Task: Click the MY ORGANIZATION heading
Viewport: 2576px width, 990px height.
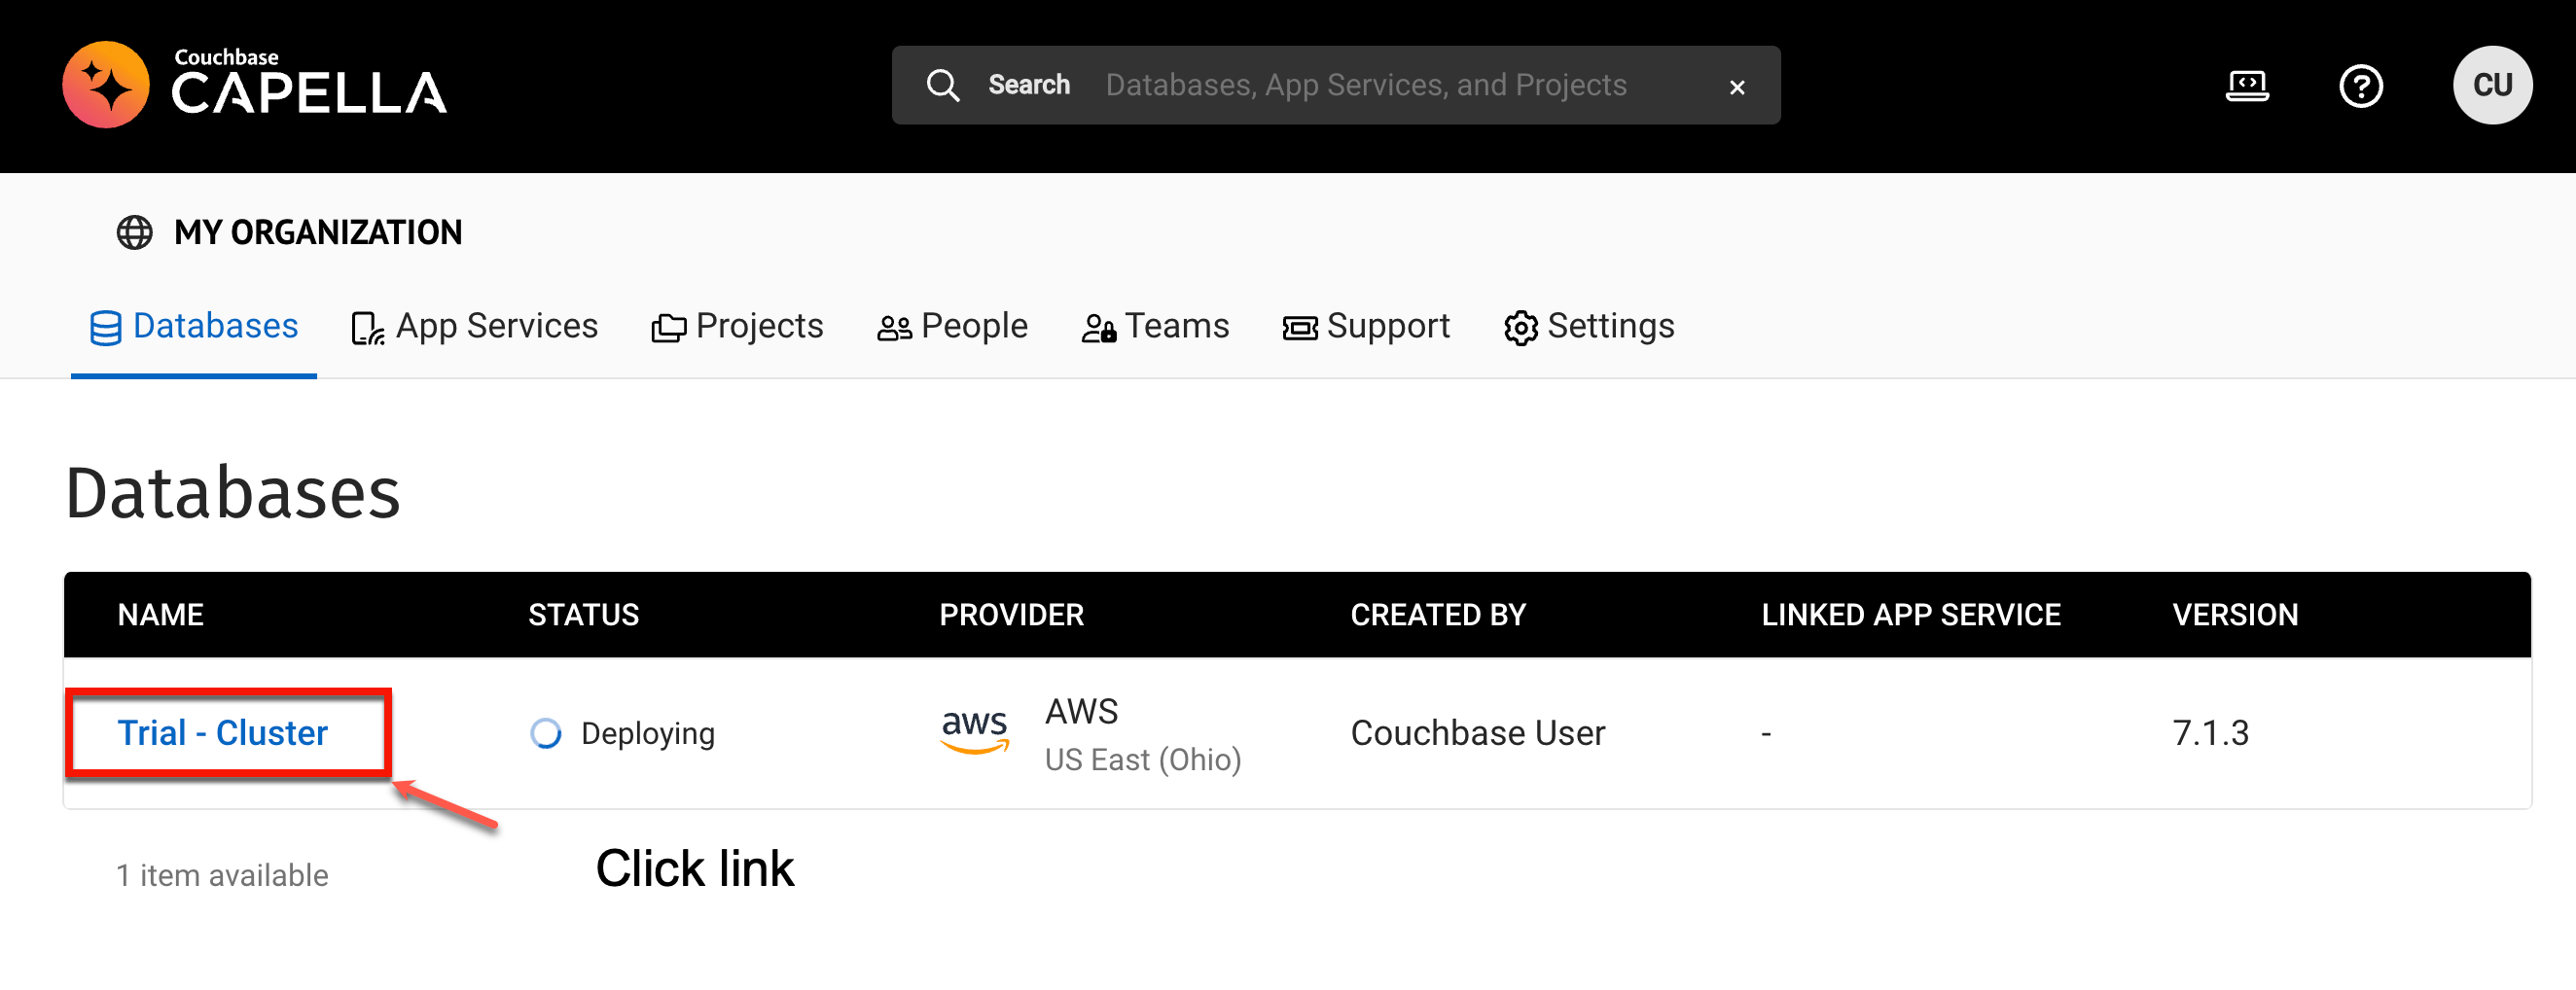Action: [318, 232]
